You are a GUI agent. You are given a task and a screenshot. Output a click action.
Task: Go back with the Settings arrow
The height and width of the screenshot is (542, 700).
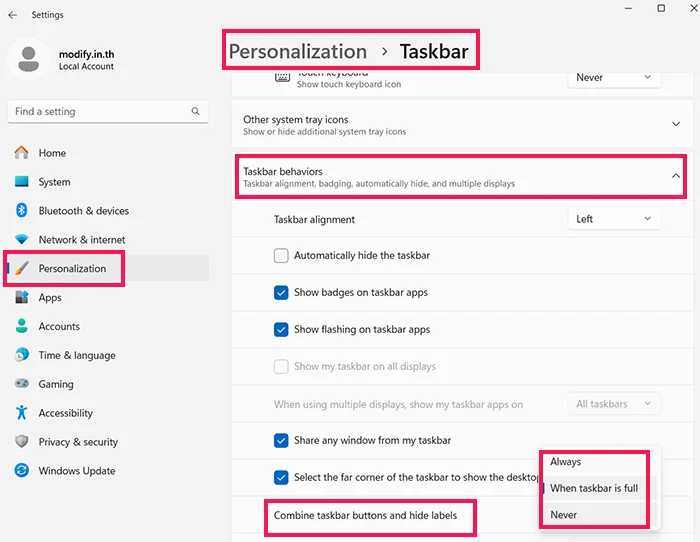click(12, 15)
